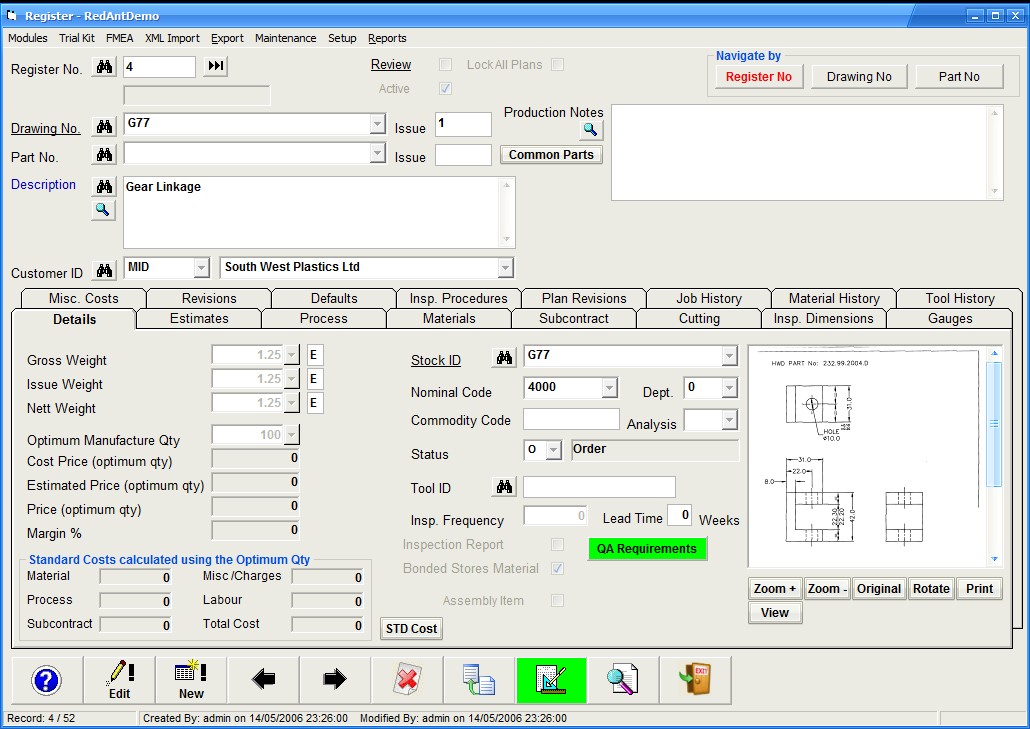The height and width of the screenshot is (729, 1030).
Task: Open the Production Notes magnifier icon
Action: tap(590, 130)
